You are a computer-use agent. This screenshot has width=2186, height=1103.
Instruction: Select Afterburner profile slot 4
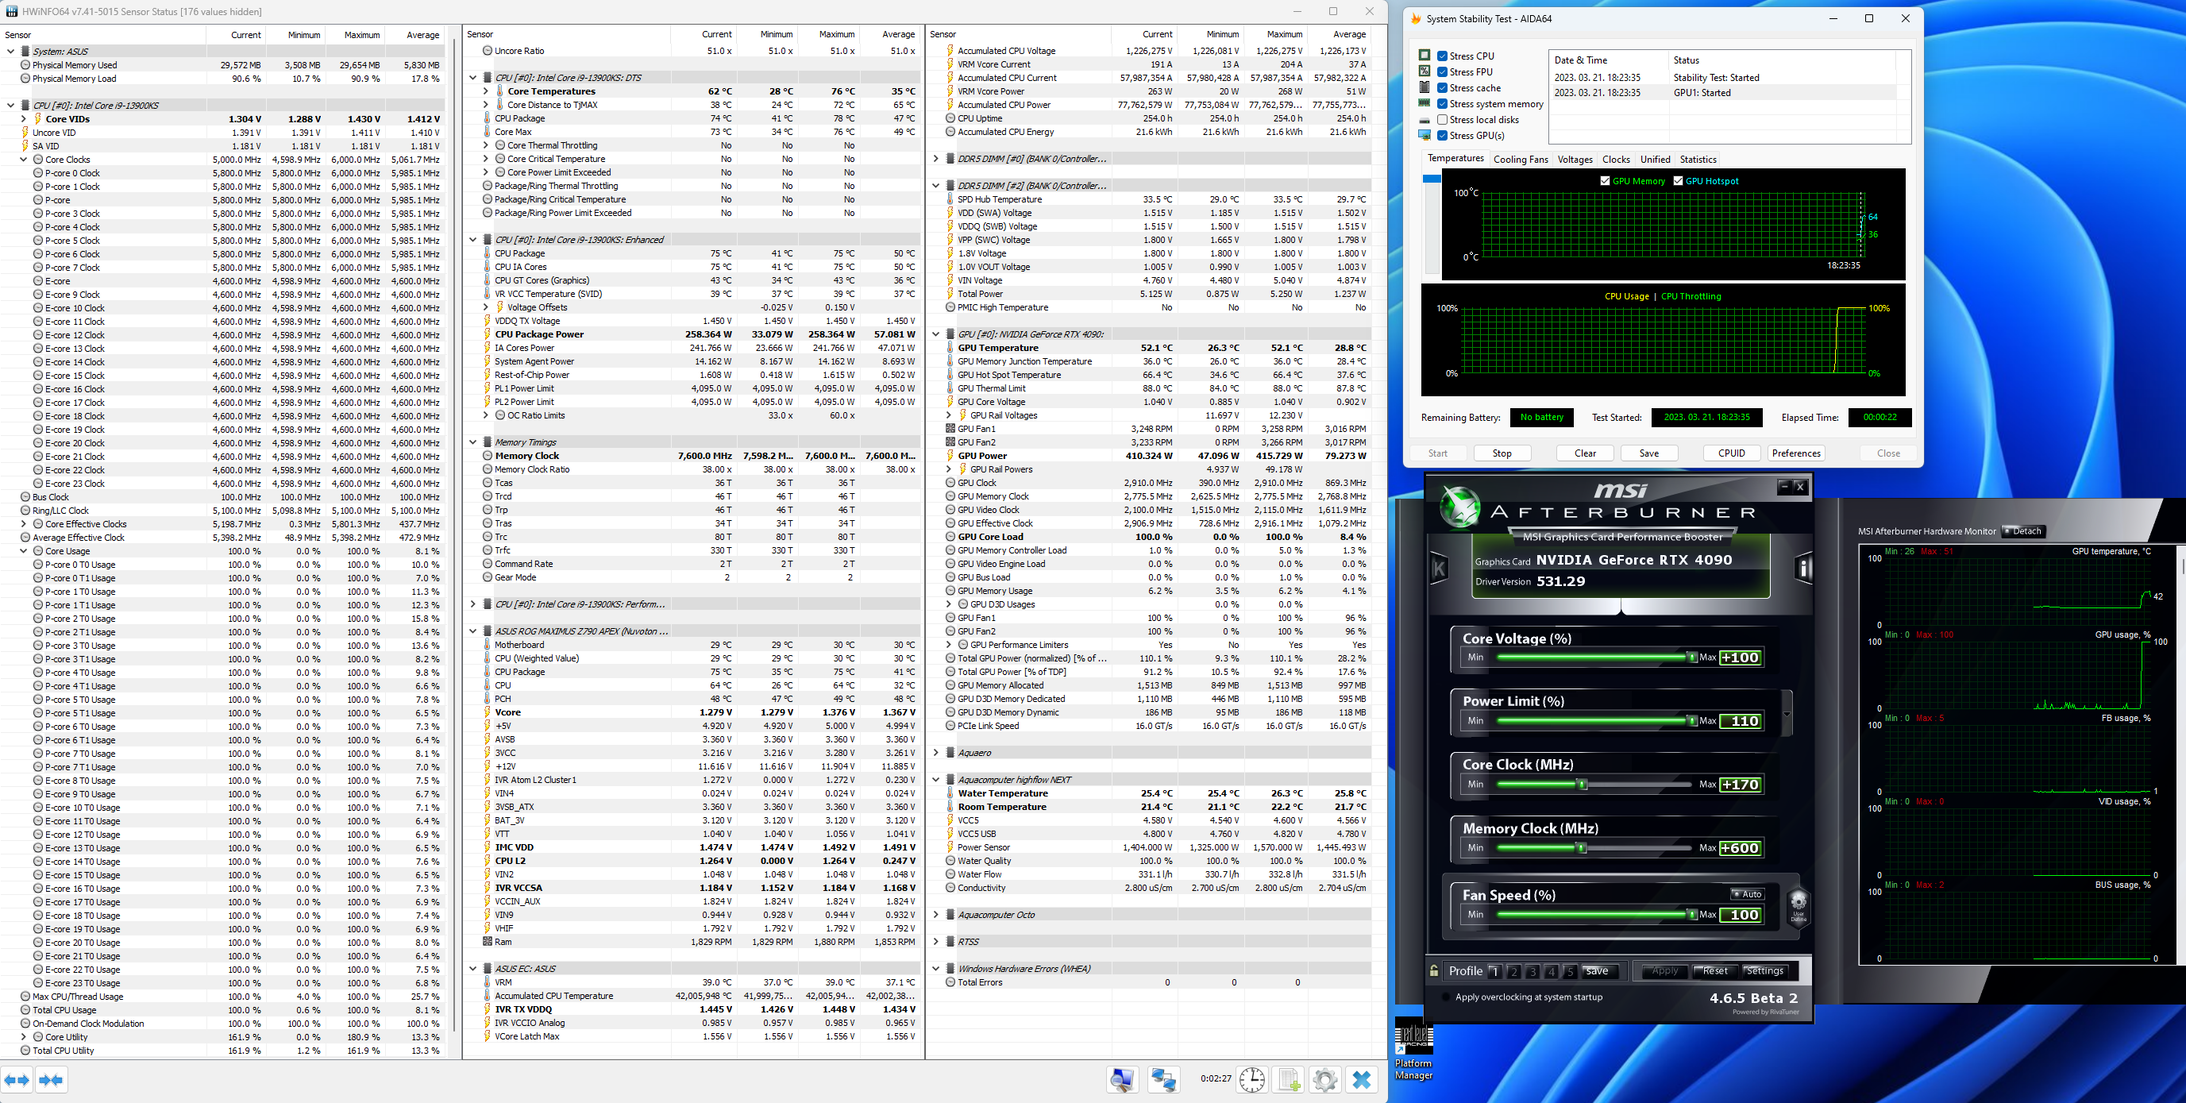click(x=1551, y=971)
